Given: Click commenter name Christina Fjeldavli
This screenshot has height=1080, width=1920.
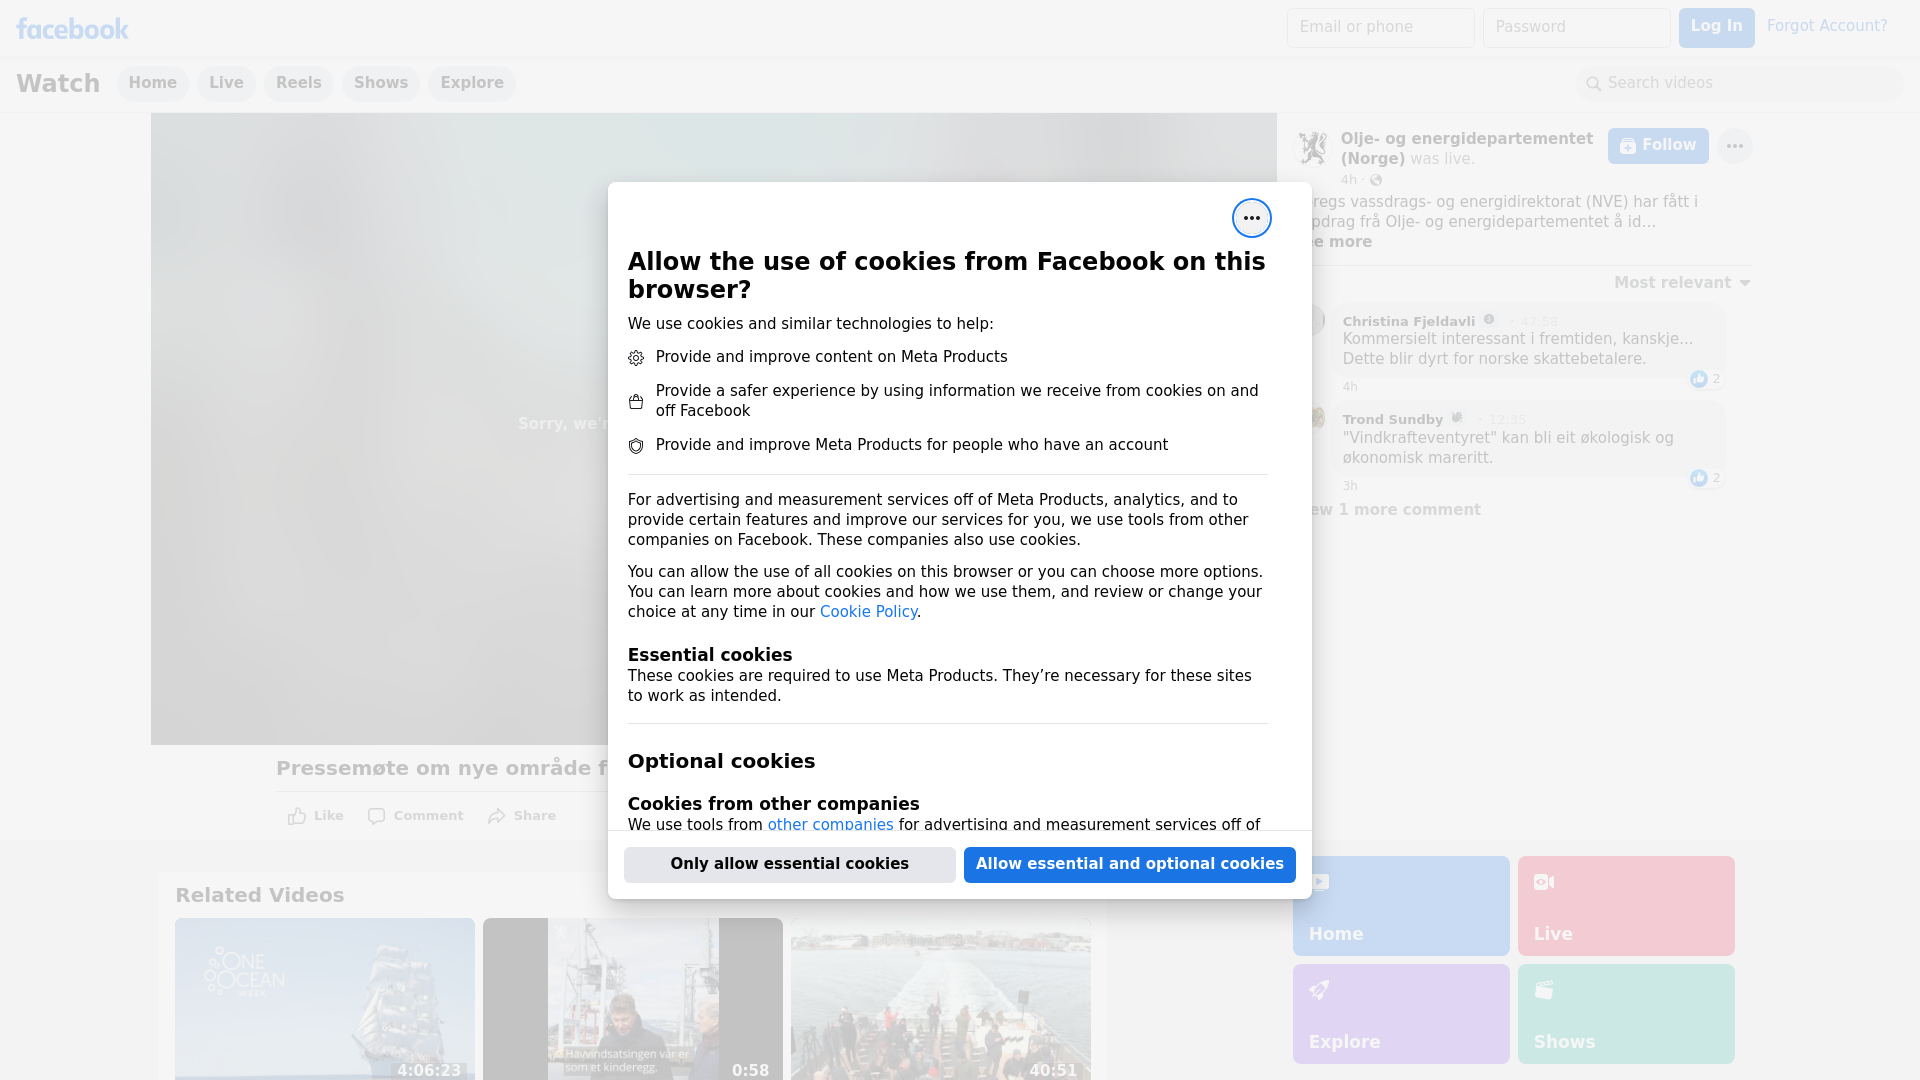Looking at the screenshot, I should (1408, 321).
